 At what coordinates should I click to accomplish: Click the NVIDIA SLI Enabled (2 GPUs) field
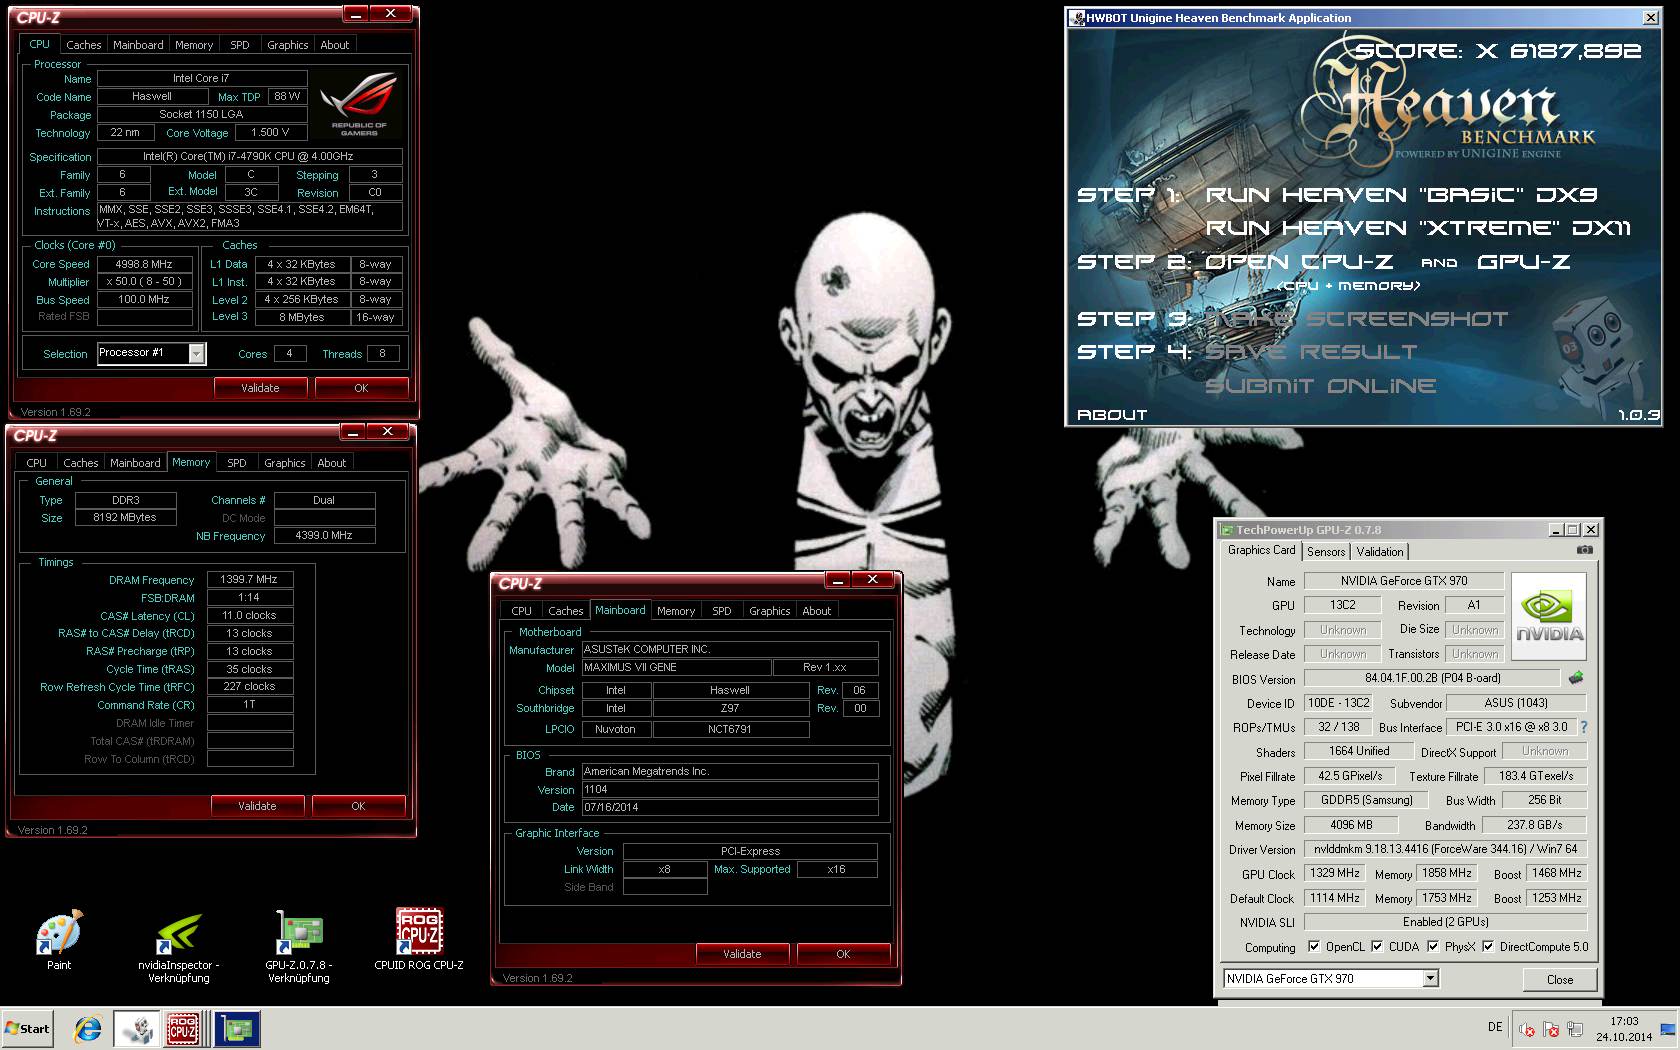1445,922
